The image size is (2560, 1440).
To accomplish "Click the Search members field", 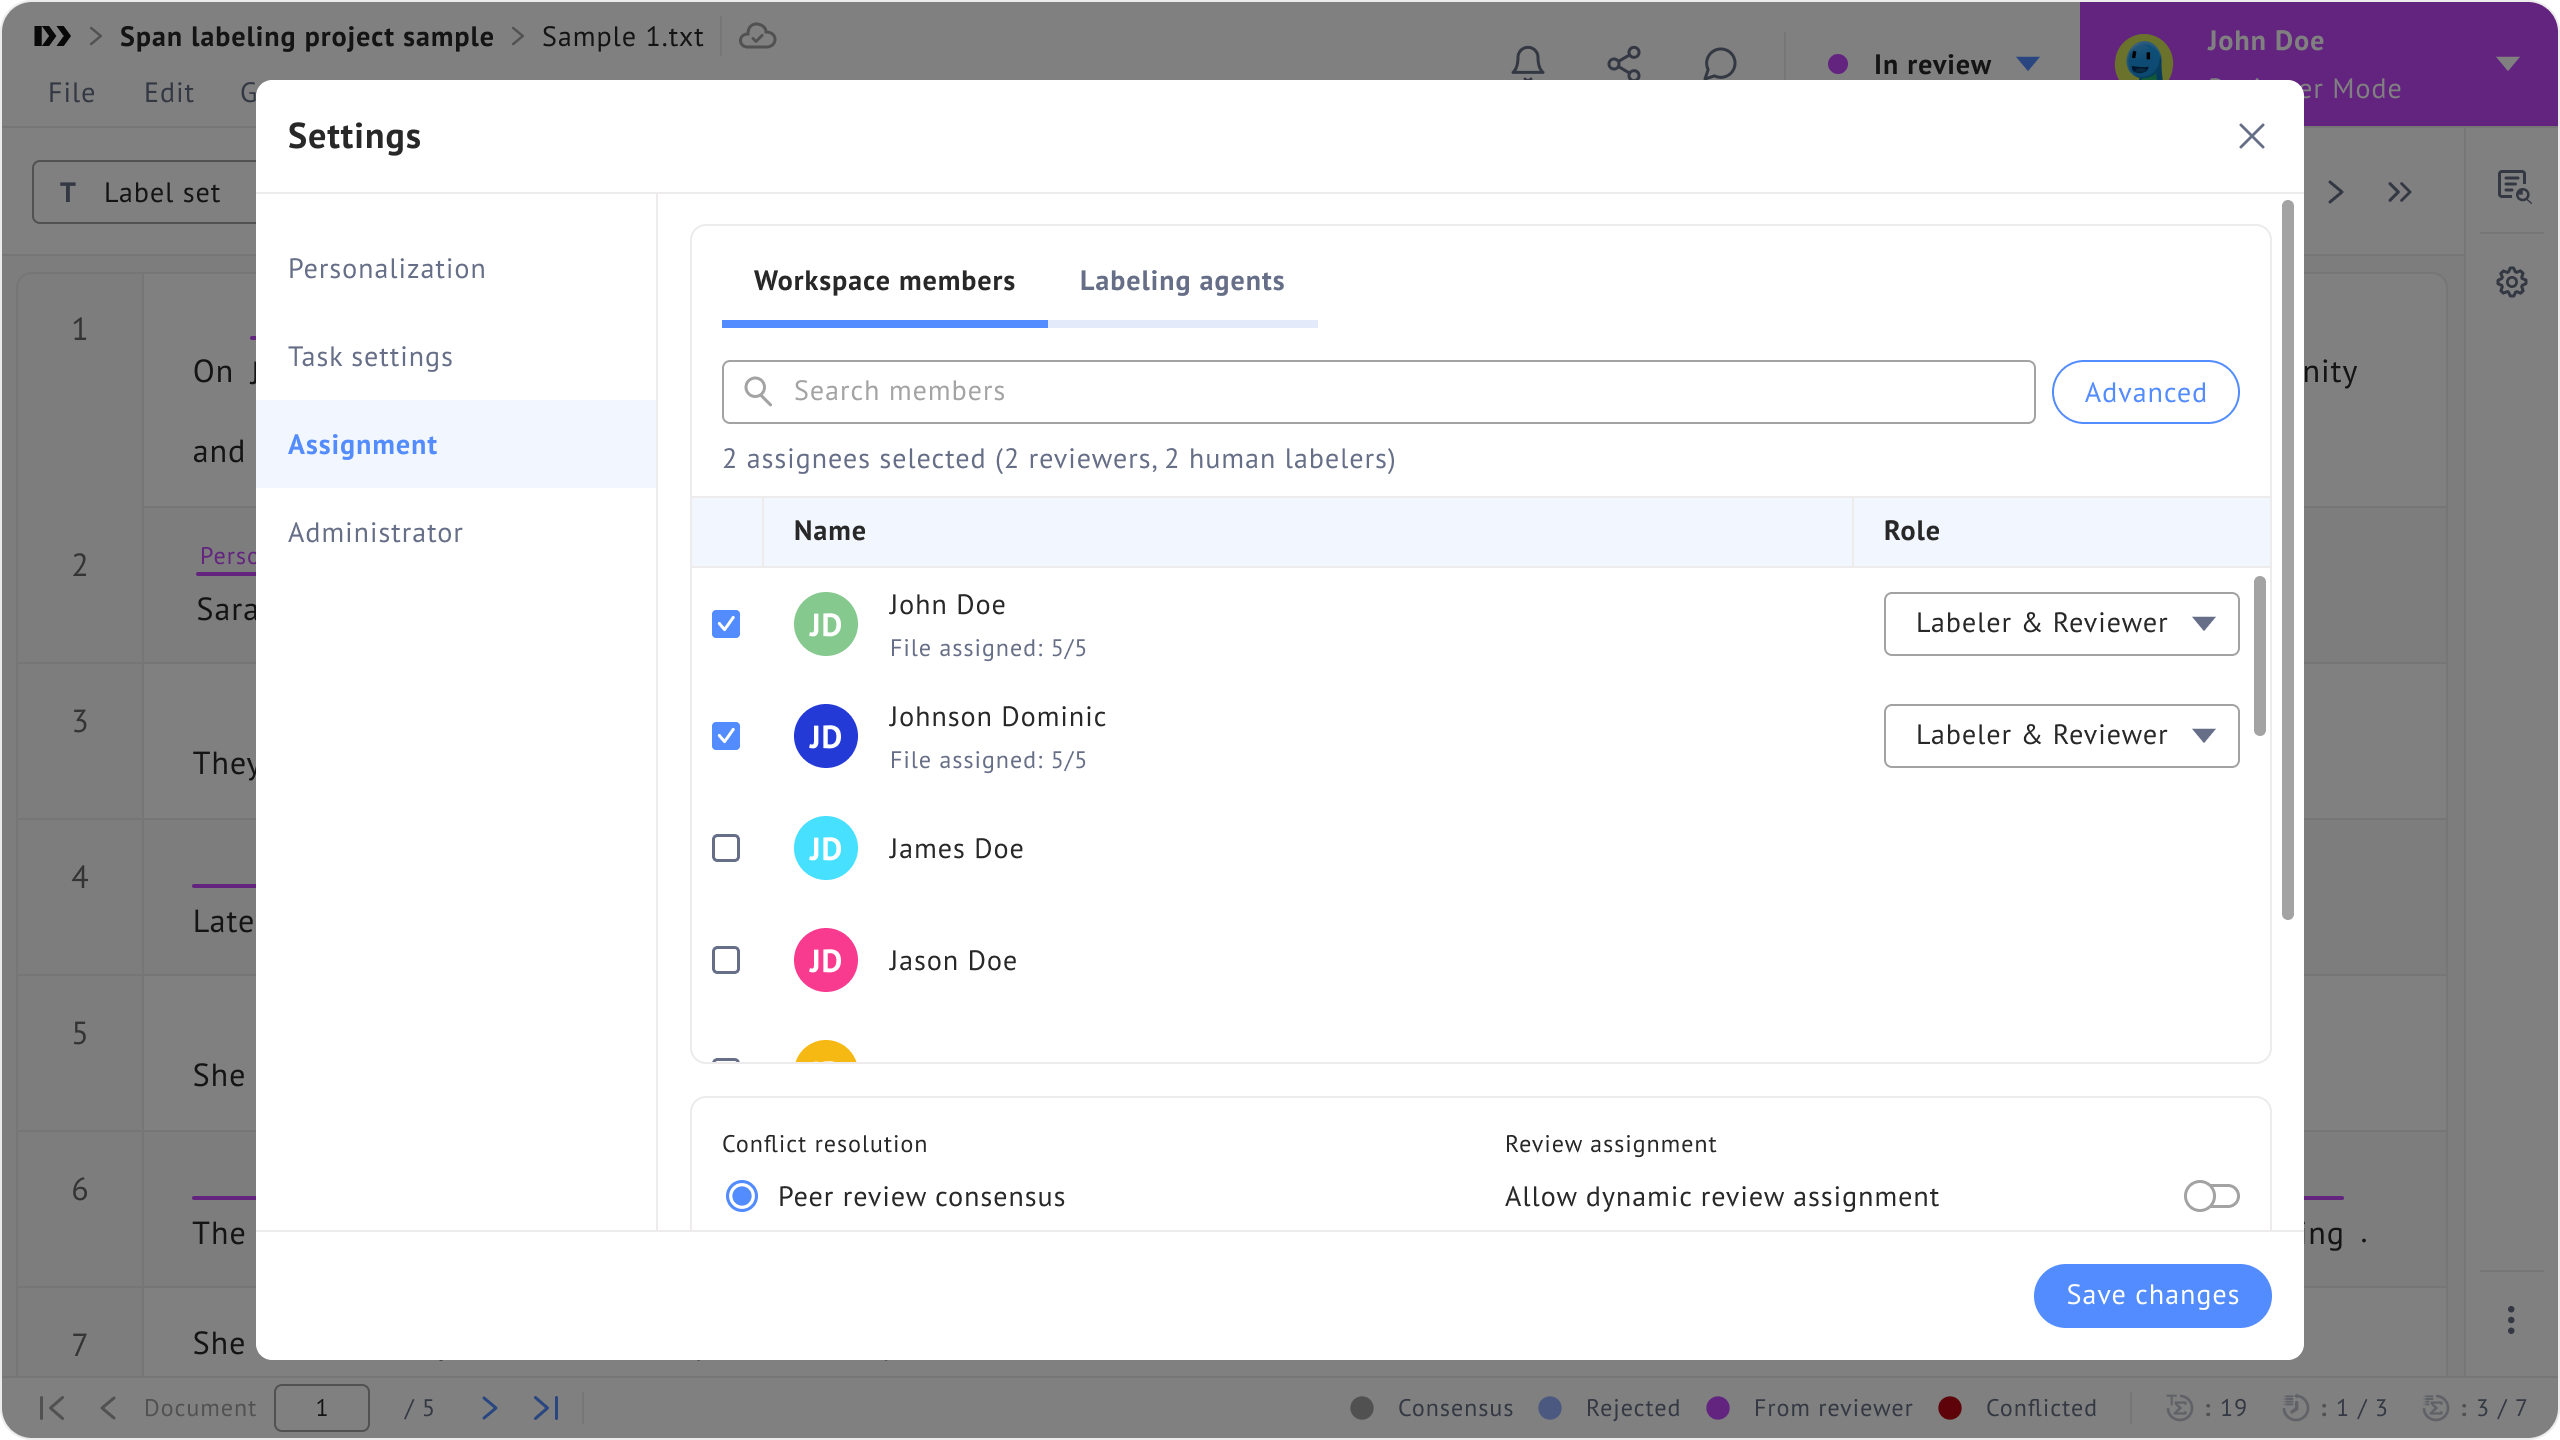I will tap(1378, 392).
